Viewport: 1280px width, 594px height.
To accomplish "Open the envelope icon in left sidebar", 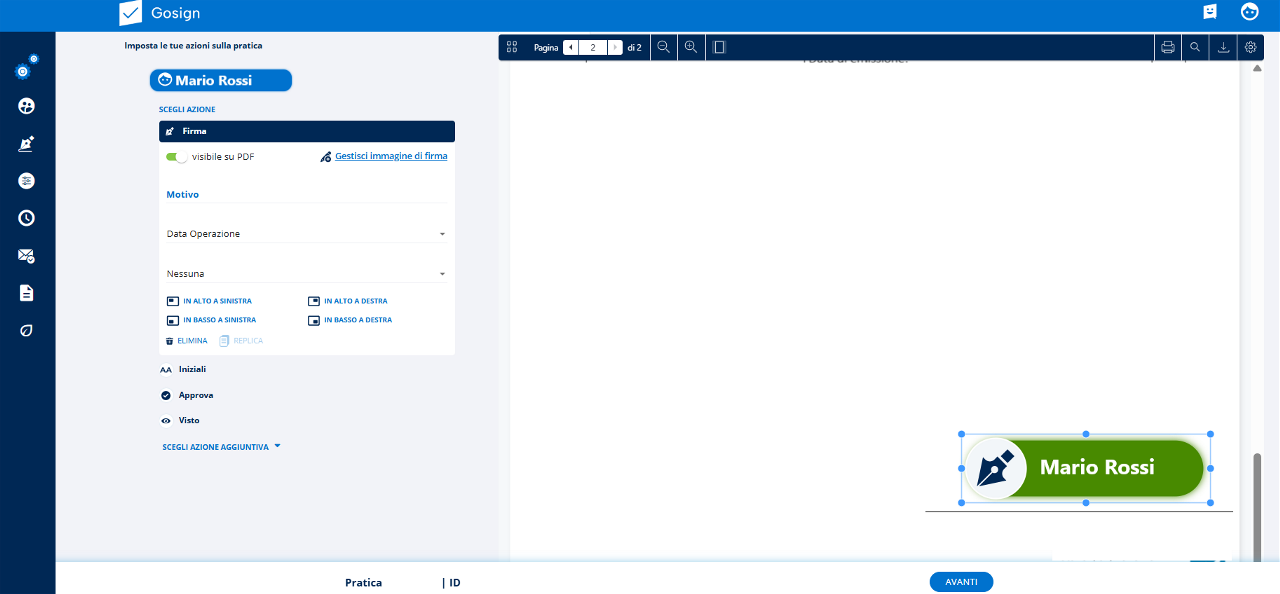I will coord(27,256).
